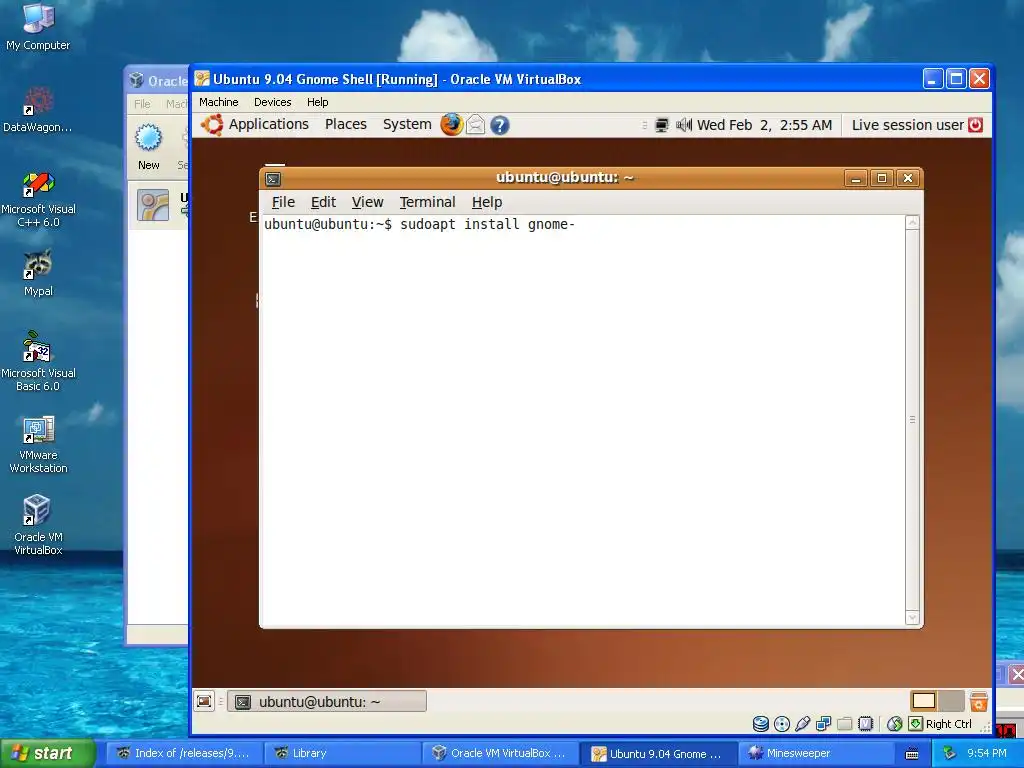Click the terminal icon in terminal title bar

274,178
